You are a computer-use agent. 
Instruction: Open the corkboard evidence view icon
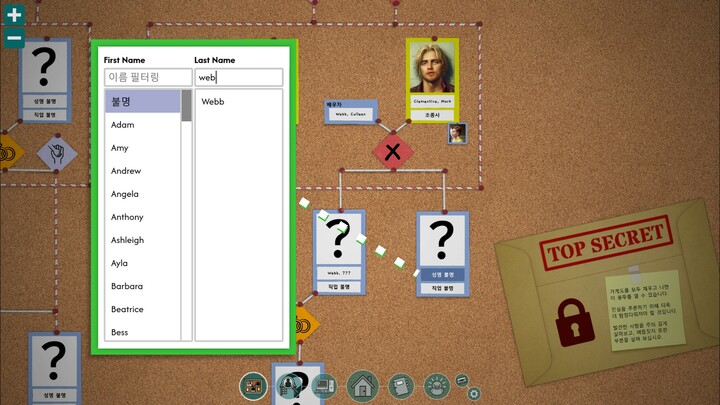(x=254, y=385)
